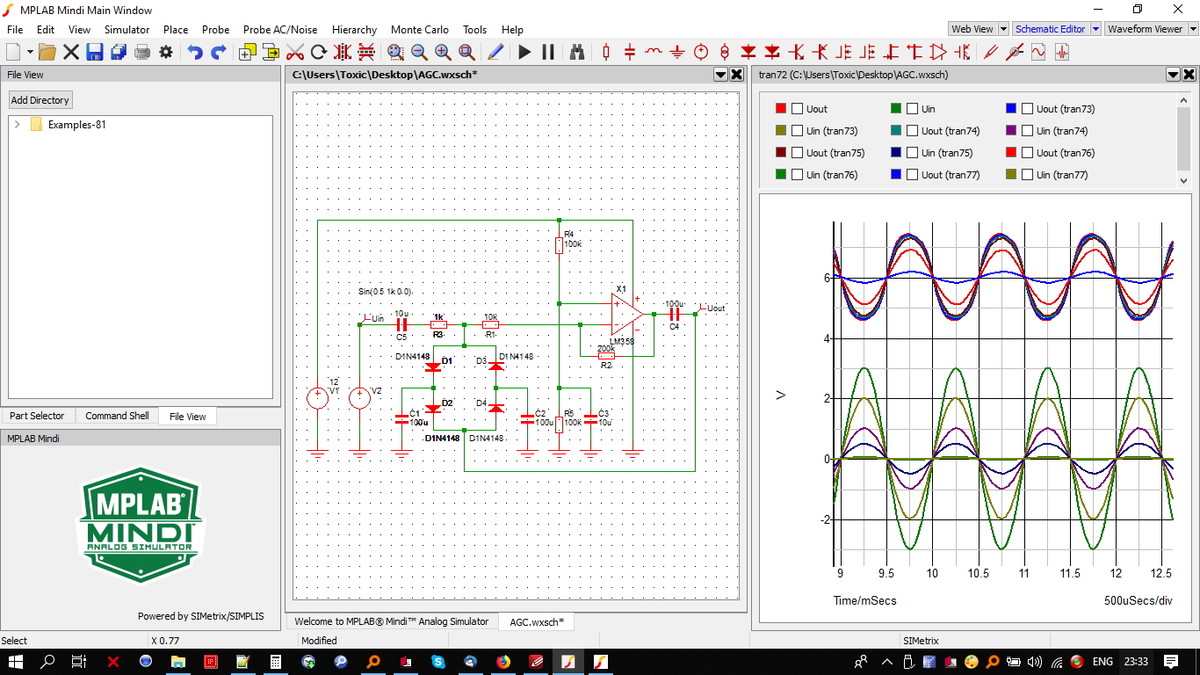Image resolution: width=1200 pixels, height=675 pixels.
Task: Activate the wire pencil tool
Action: tap(496, 52)
